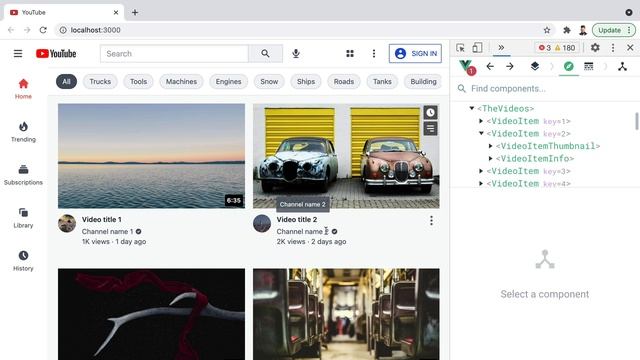The width and height of the screenshot is (640, 360).
Task: Open Video title 2 options menu
Action: (431, 221)
